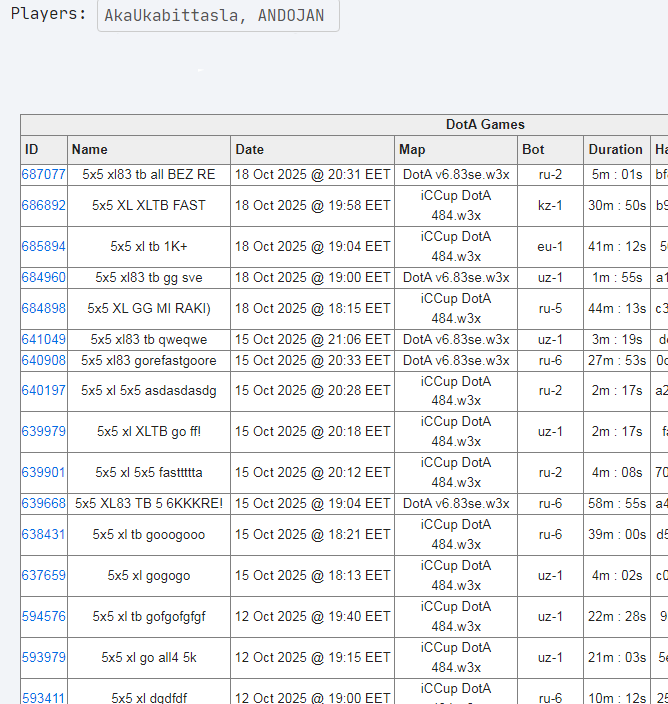Image resolution: width=668 pixels, height=704 pixels.
Task: Click duration '58m : 55s'
Action: point(617,503)
